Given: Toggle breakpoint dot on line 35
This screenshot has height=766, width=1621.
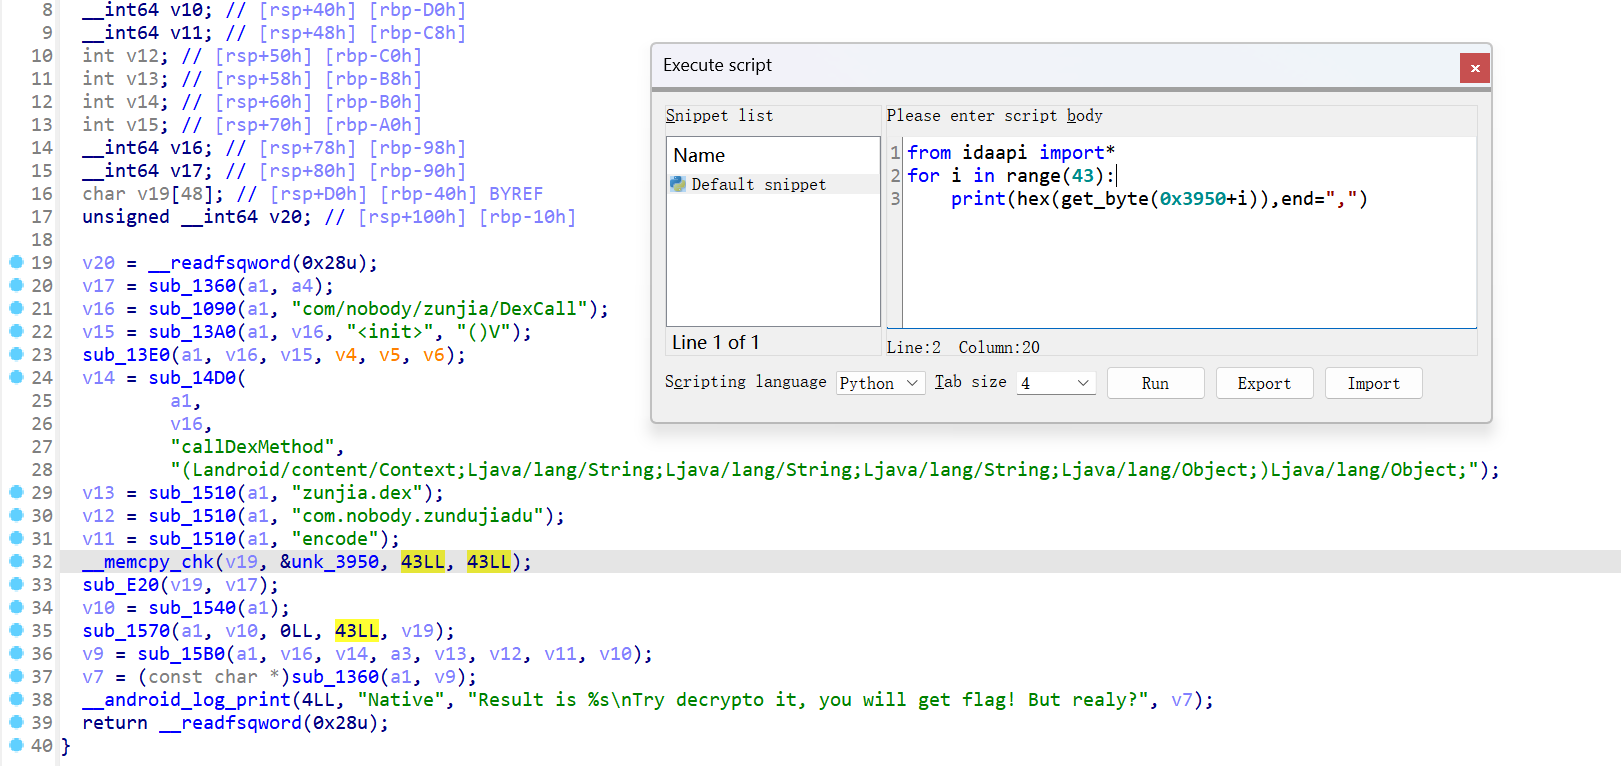Looking at the screenshot, I should point(16,630).
